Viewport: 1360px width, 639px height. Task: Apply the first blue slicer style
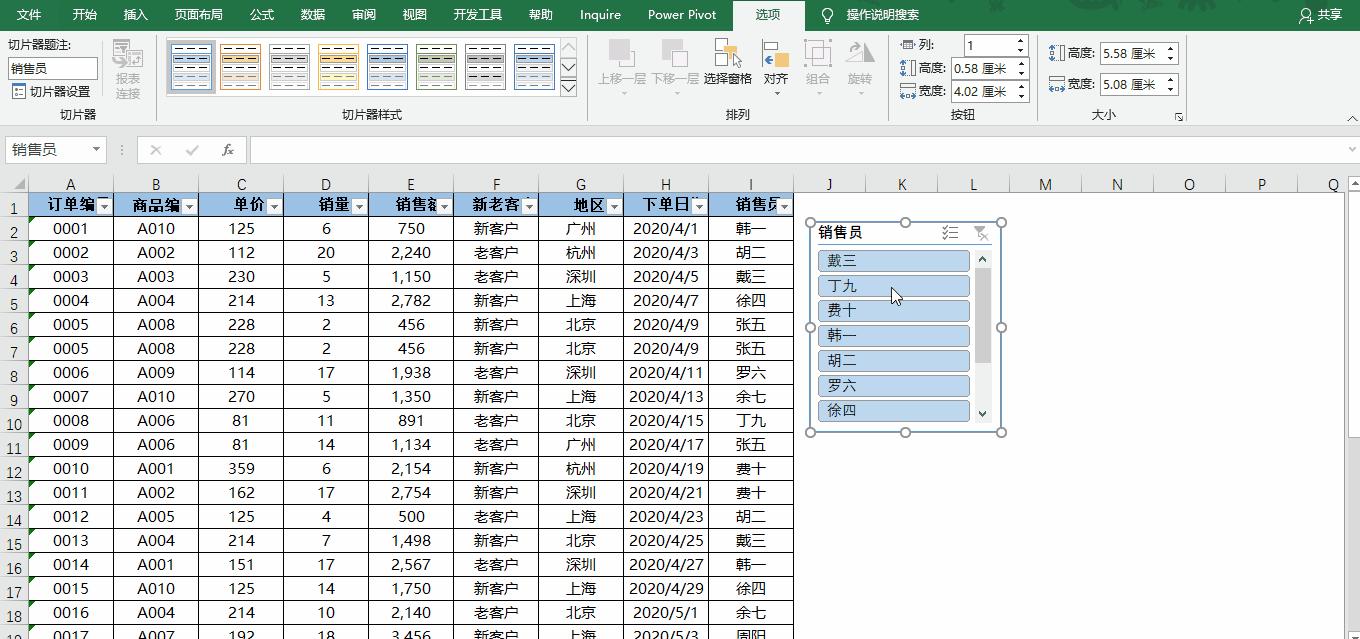[191, 66]
